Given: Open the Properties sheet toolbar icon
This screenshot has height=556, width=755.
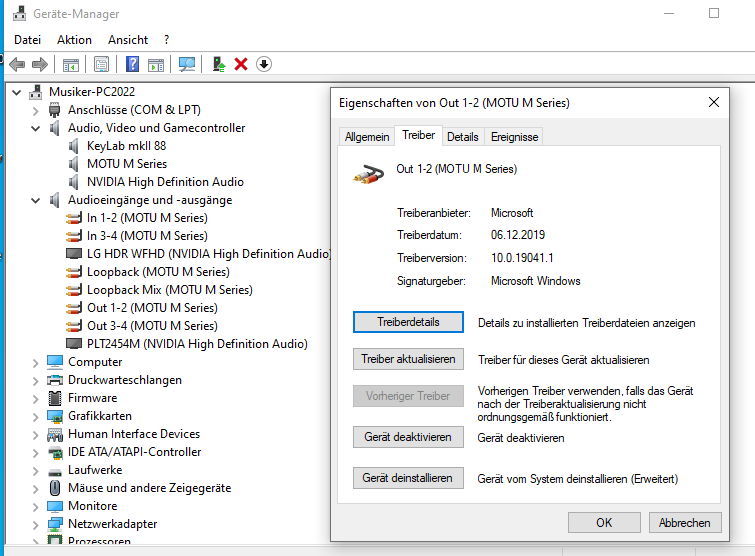Looking at the screenshot, I should pyautogui.click(x=101, y=64).
